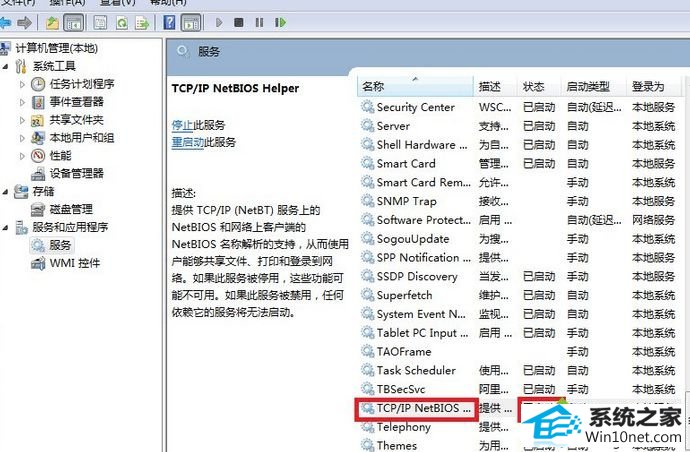Open 任务计划程序 in the tree
Viewport: 690px width, 452px height.
[82, 84]
